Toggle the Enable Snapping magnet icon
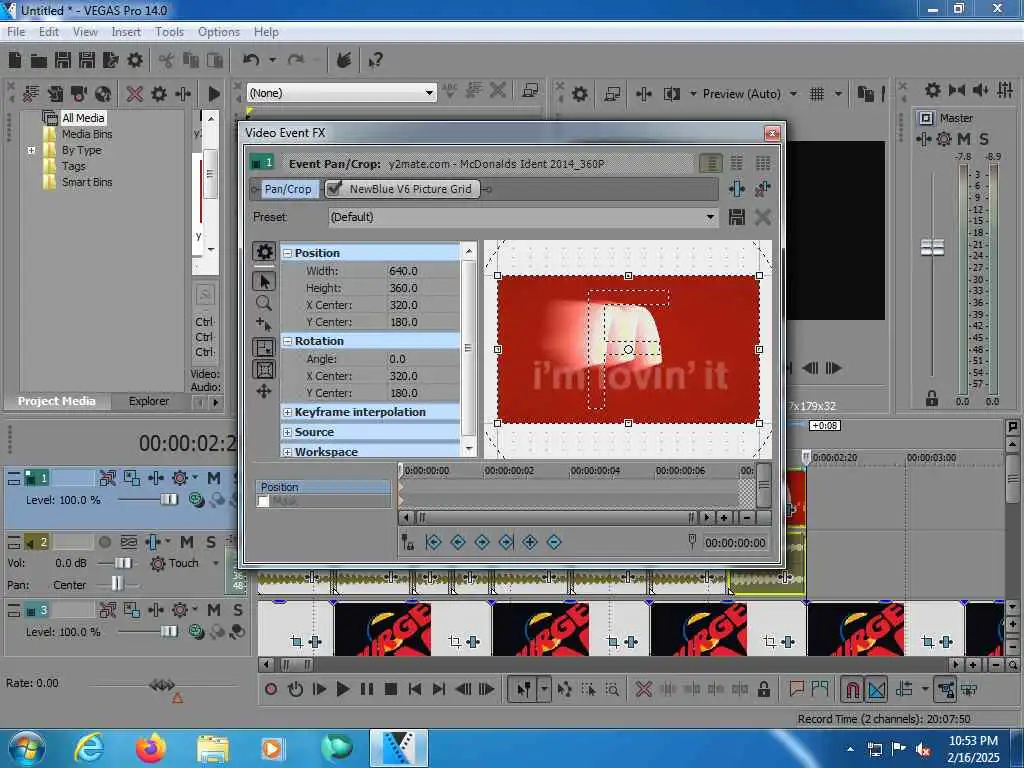Viewport: 1024px width, 768px height. click(852, 689)
